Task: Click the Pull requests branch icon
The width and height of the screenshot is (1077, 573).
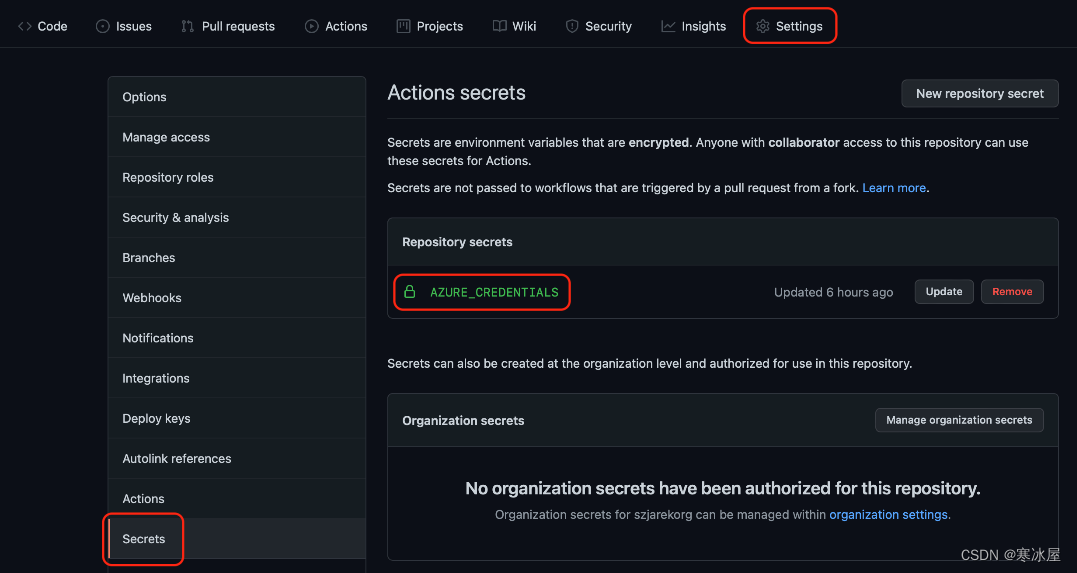Action: 188,26
